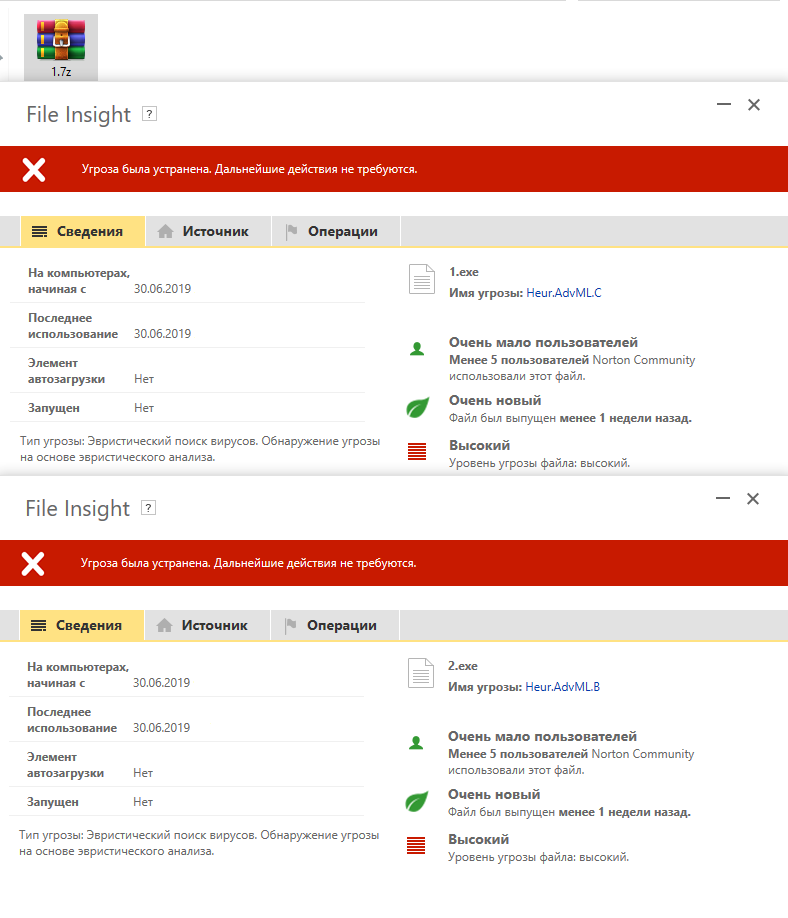Image resolution: width=788 pixels, height=918 pixels.
Task: Close the 2.exe File Insight window
Action: click(x=753, y=499)
